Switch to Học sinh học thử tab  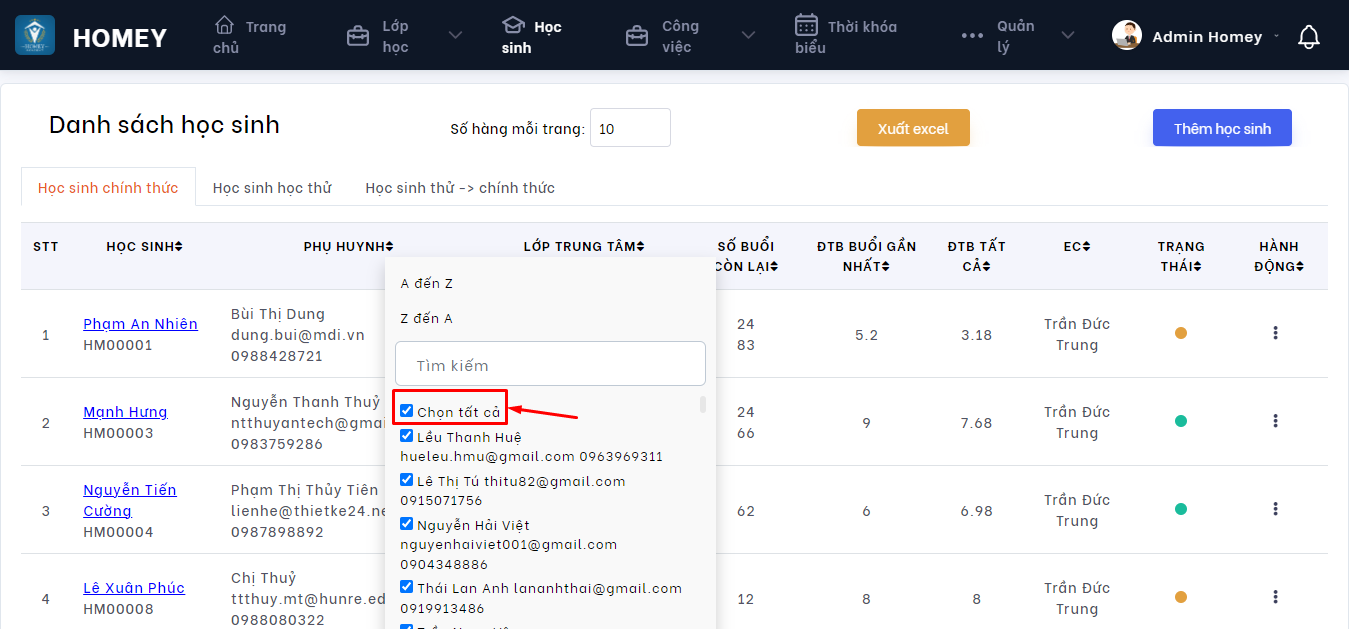(x=272, y=188)
